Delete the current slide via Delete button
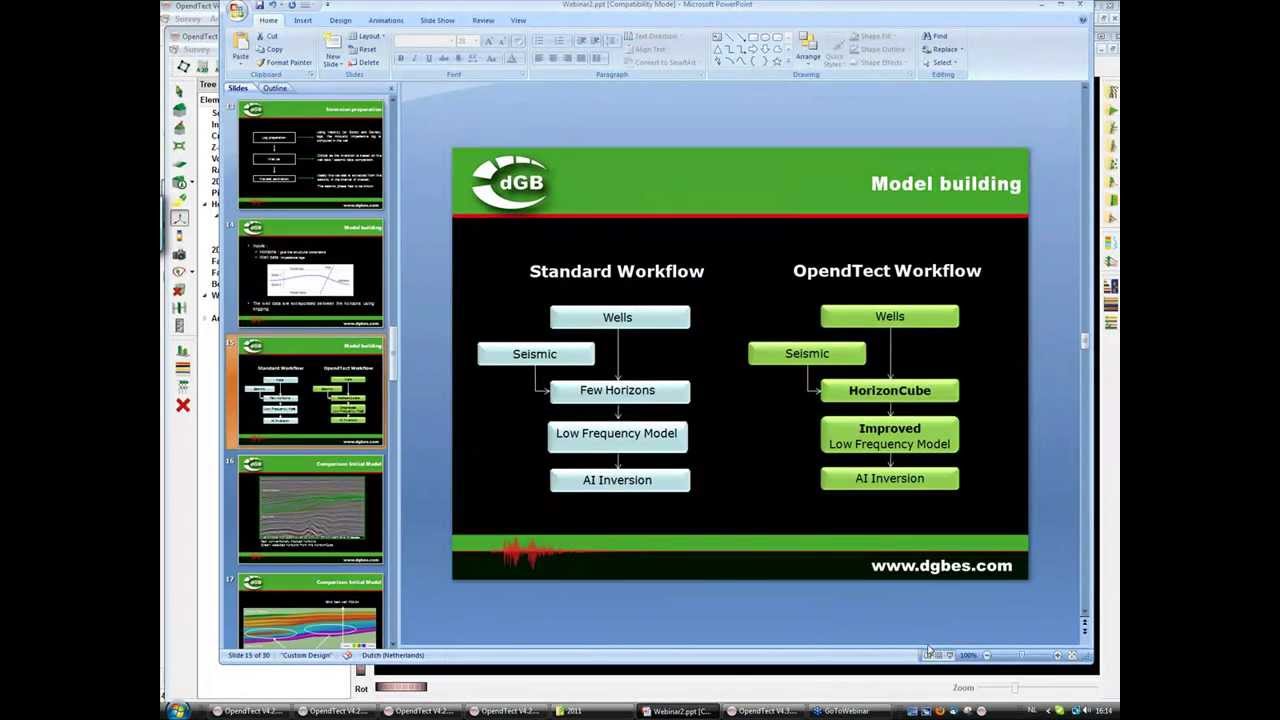 click(365, 62)
